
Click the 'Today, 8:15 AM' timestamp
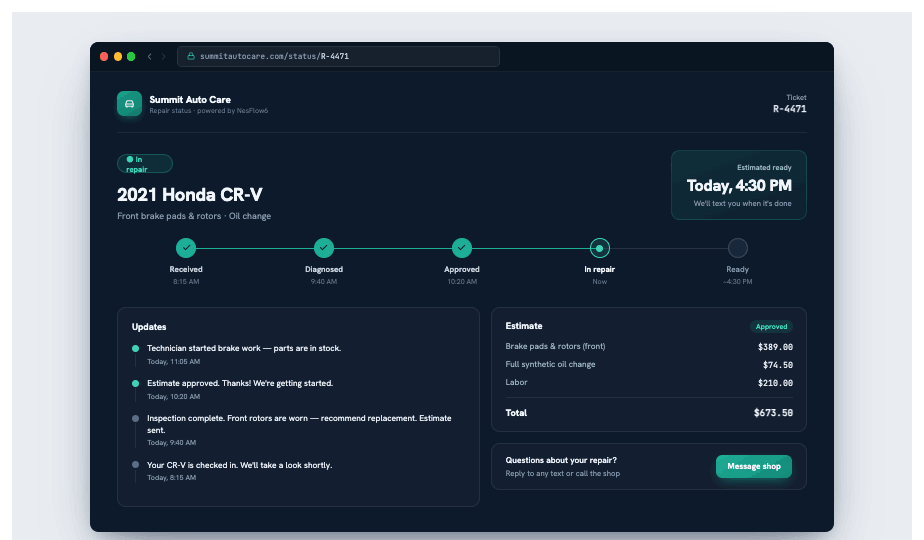tap(171, 478)
